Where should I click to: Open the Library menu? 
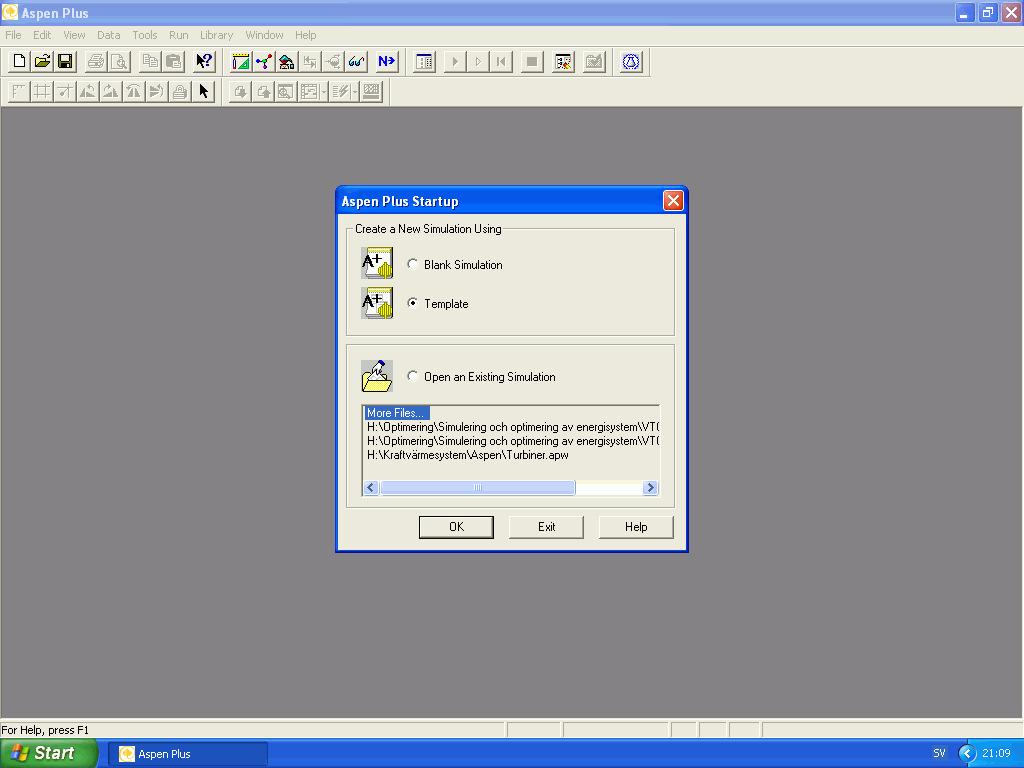[216, 35]
